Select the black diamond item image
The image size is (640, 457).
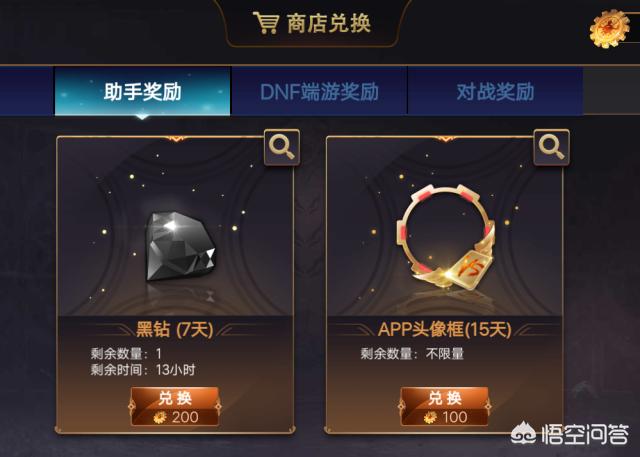181,246
